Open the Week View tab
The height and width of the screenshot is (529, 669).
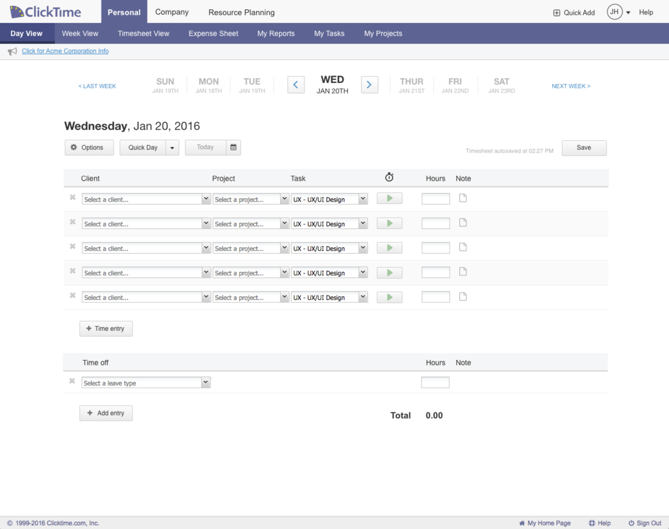[80, 33]
